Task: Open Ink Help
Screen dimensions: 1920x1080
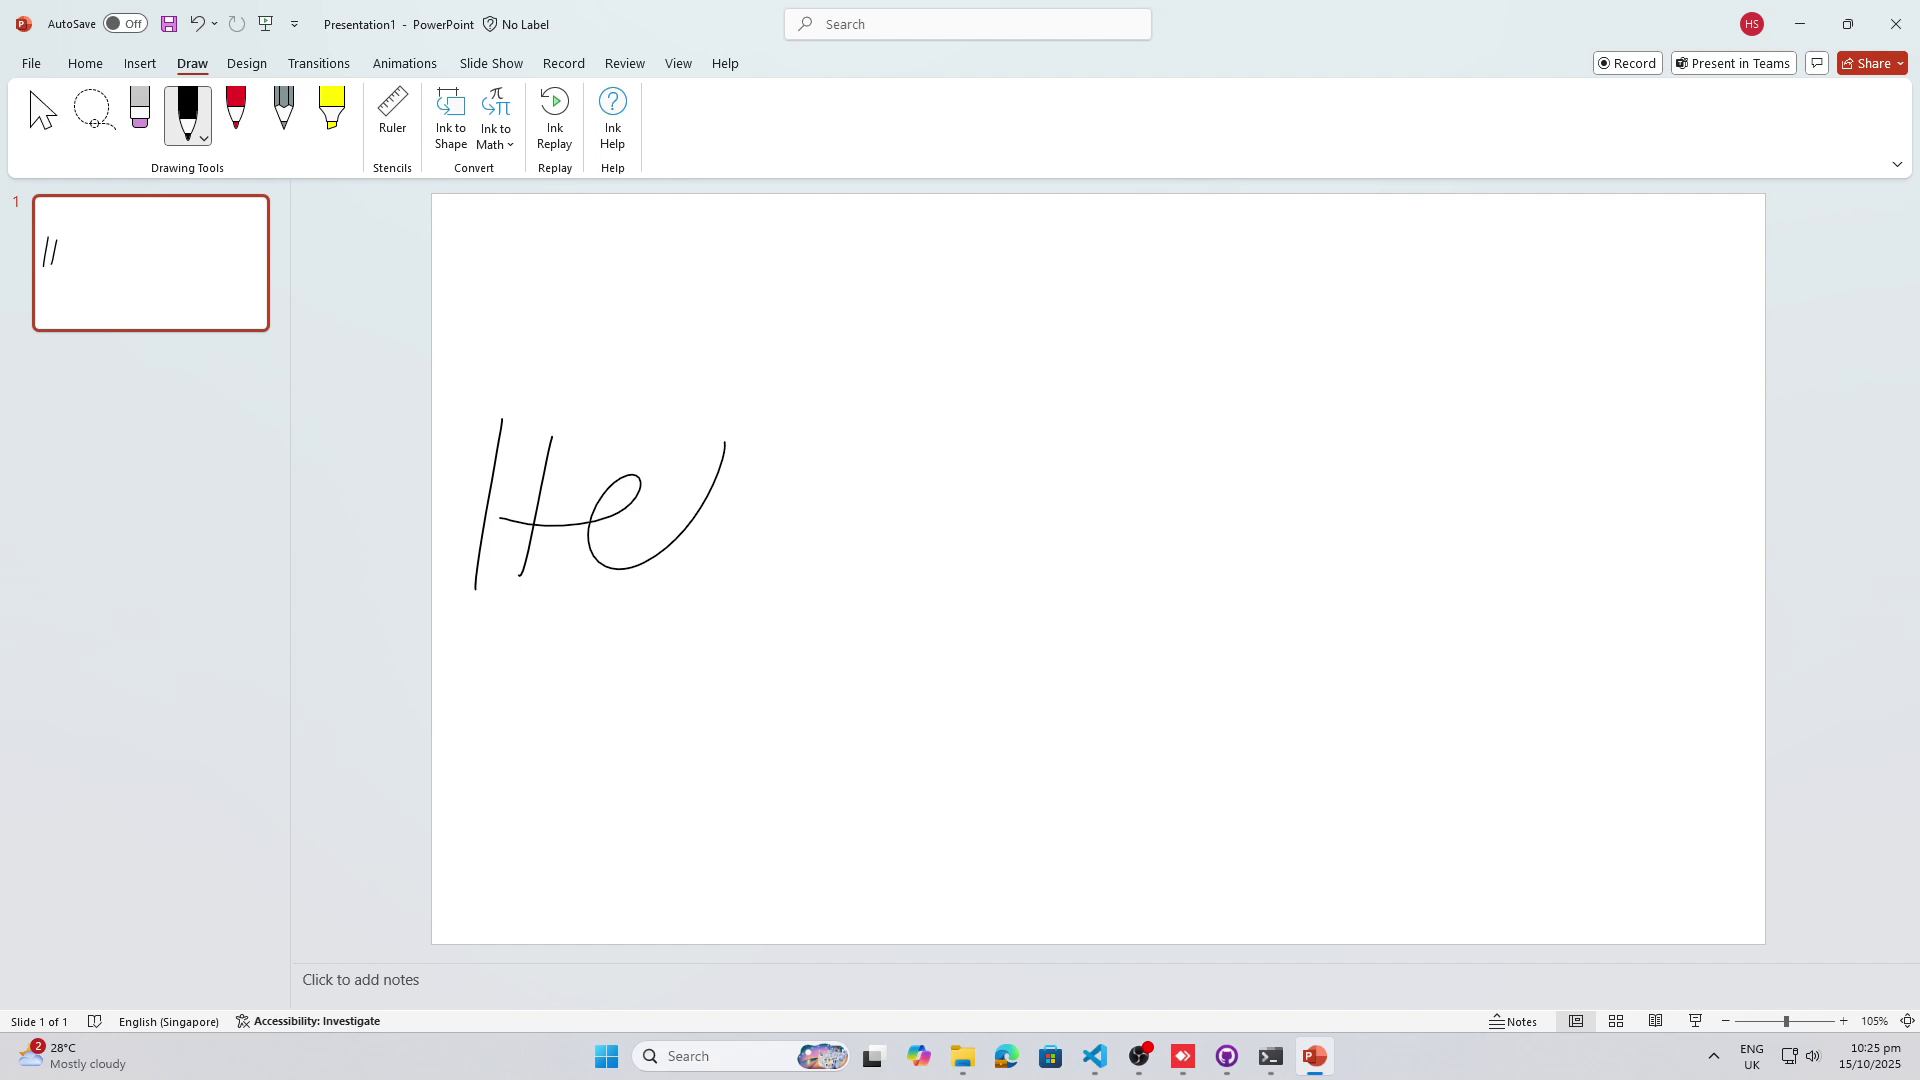Action: point(612,118)
